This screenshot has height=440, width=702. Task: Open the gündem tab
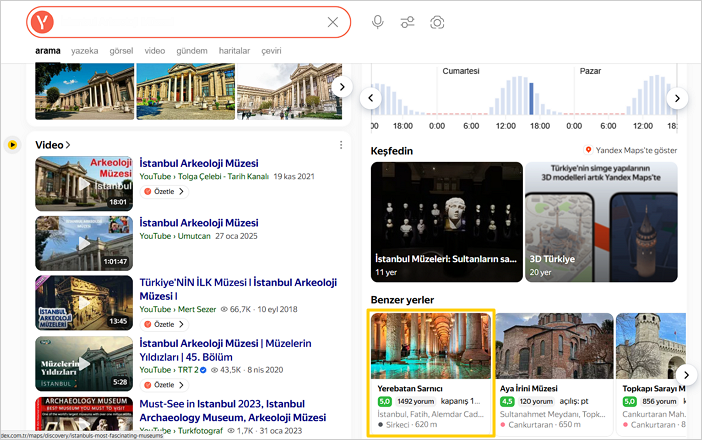coord(192,51)
